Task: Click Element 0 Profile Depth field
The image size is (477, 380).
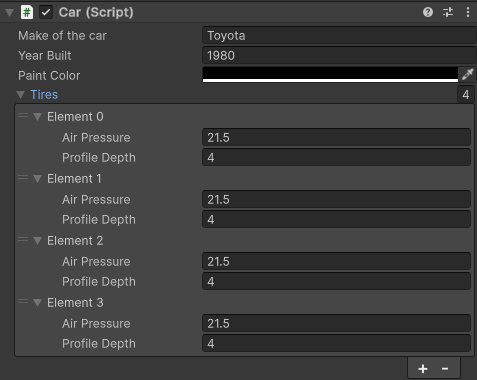Action: [336, 158]
